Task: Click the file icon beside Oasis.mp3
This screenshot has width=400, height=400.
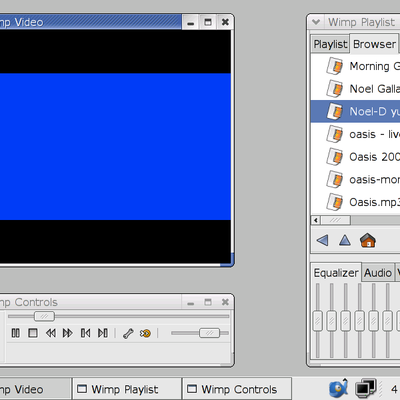Action: pyautogui.click(x=334, y=202)
